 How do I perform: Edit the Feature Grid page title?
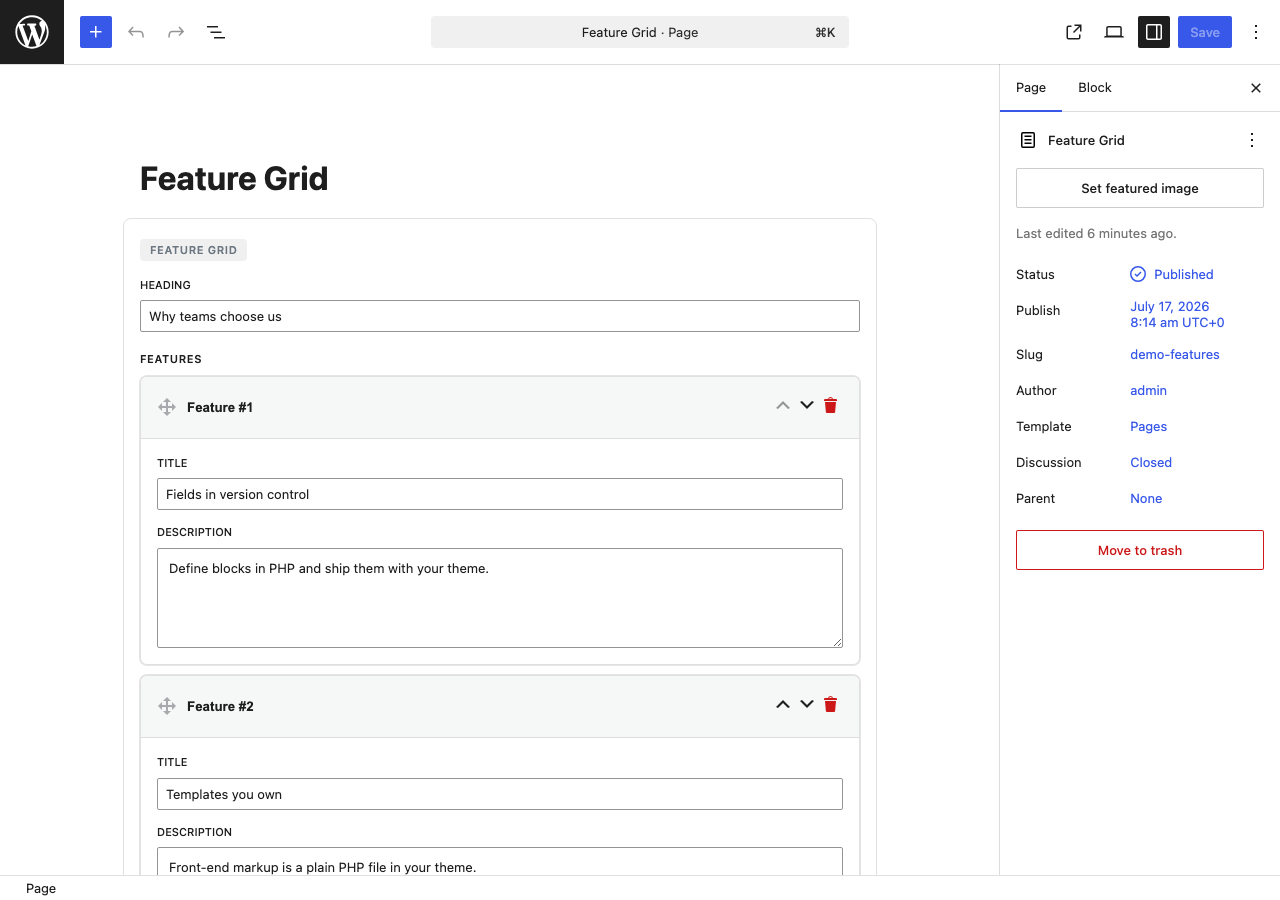click(x=234, y=179)
